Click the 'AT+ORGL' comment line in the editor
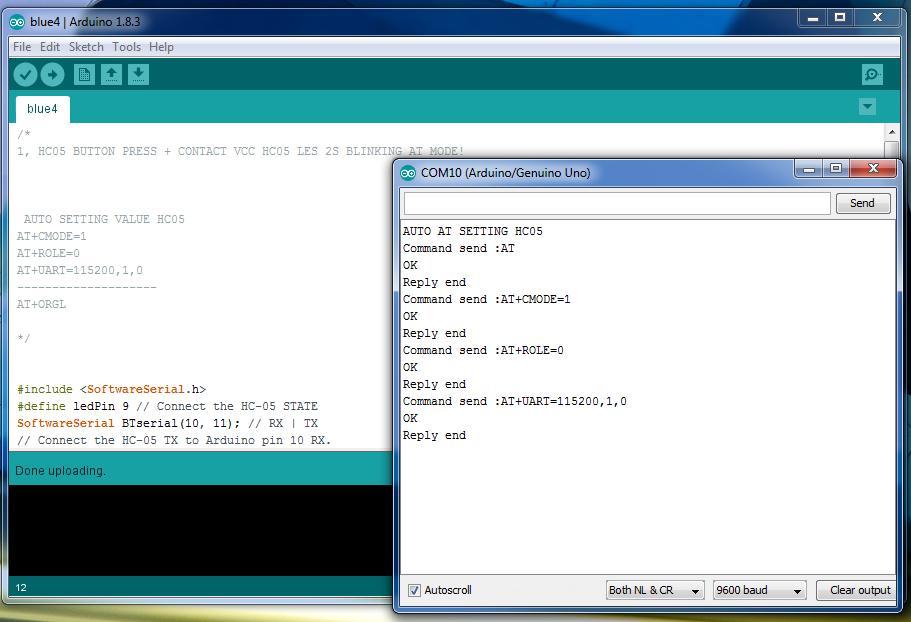 [x=41, y=304]
